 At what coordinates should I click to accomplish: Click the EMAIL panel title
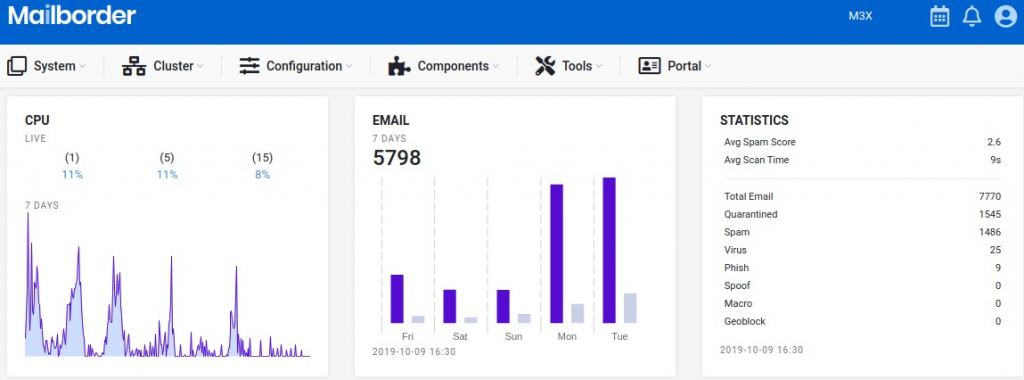(391, 120)
